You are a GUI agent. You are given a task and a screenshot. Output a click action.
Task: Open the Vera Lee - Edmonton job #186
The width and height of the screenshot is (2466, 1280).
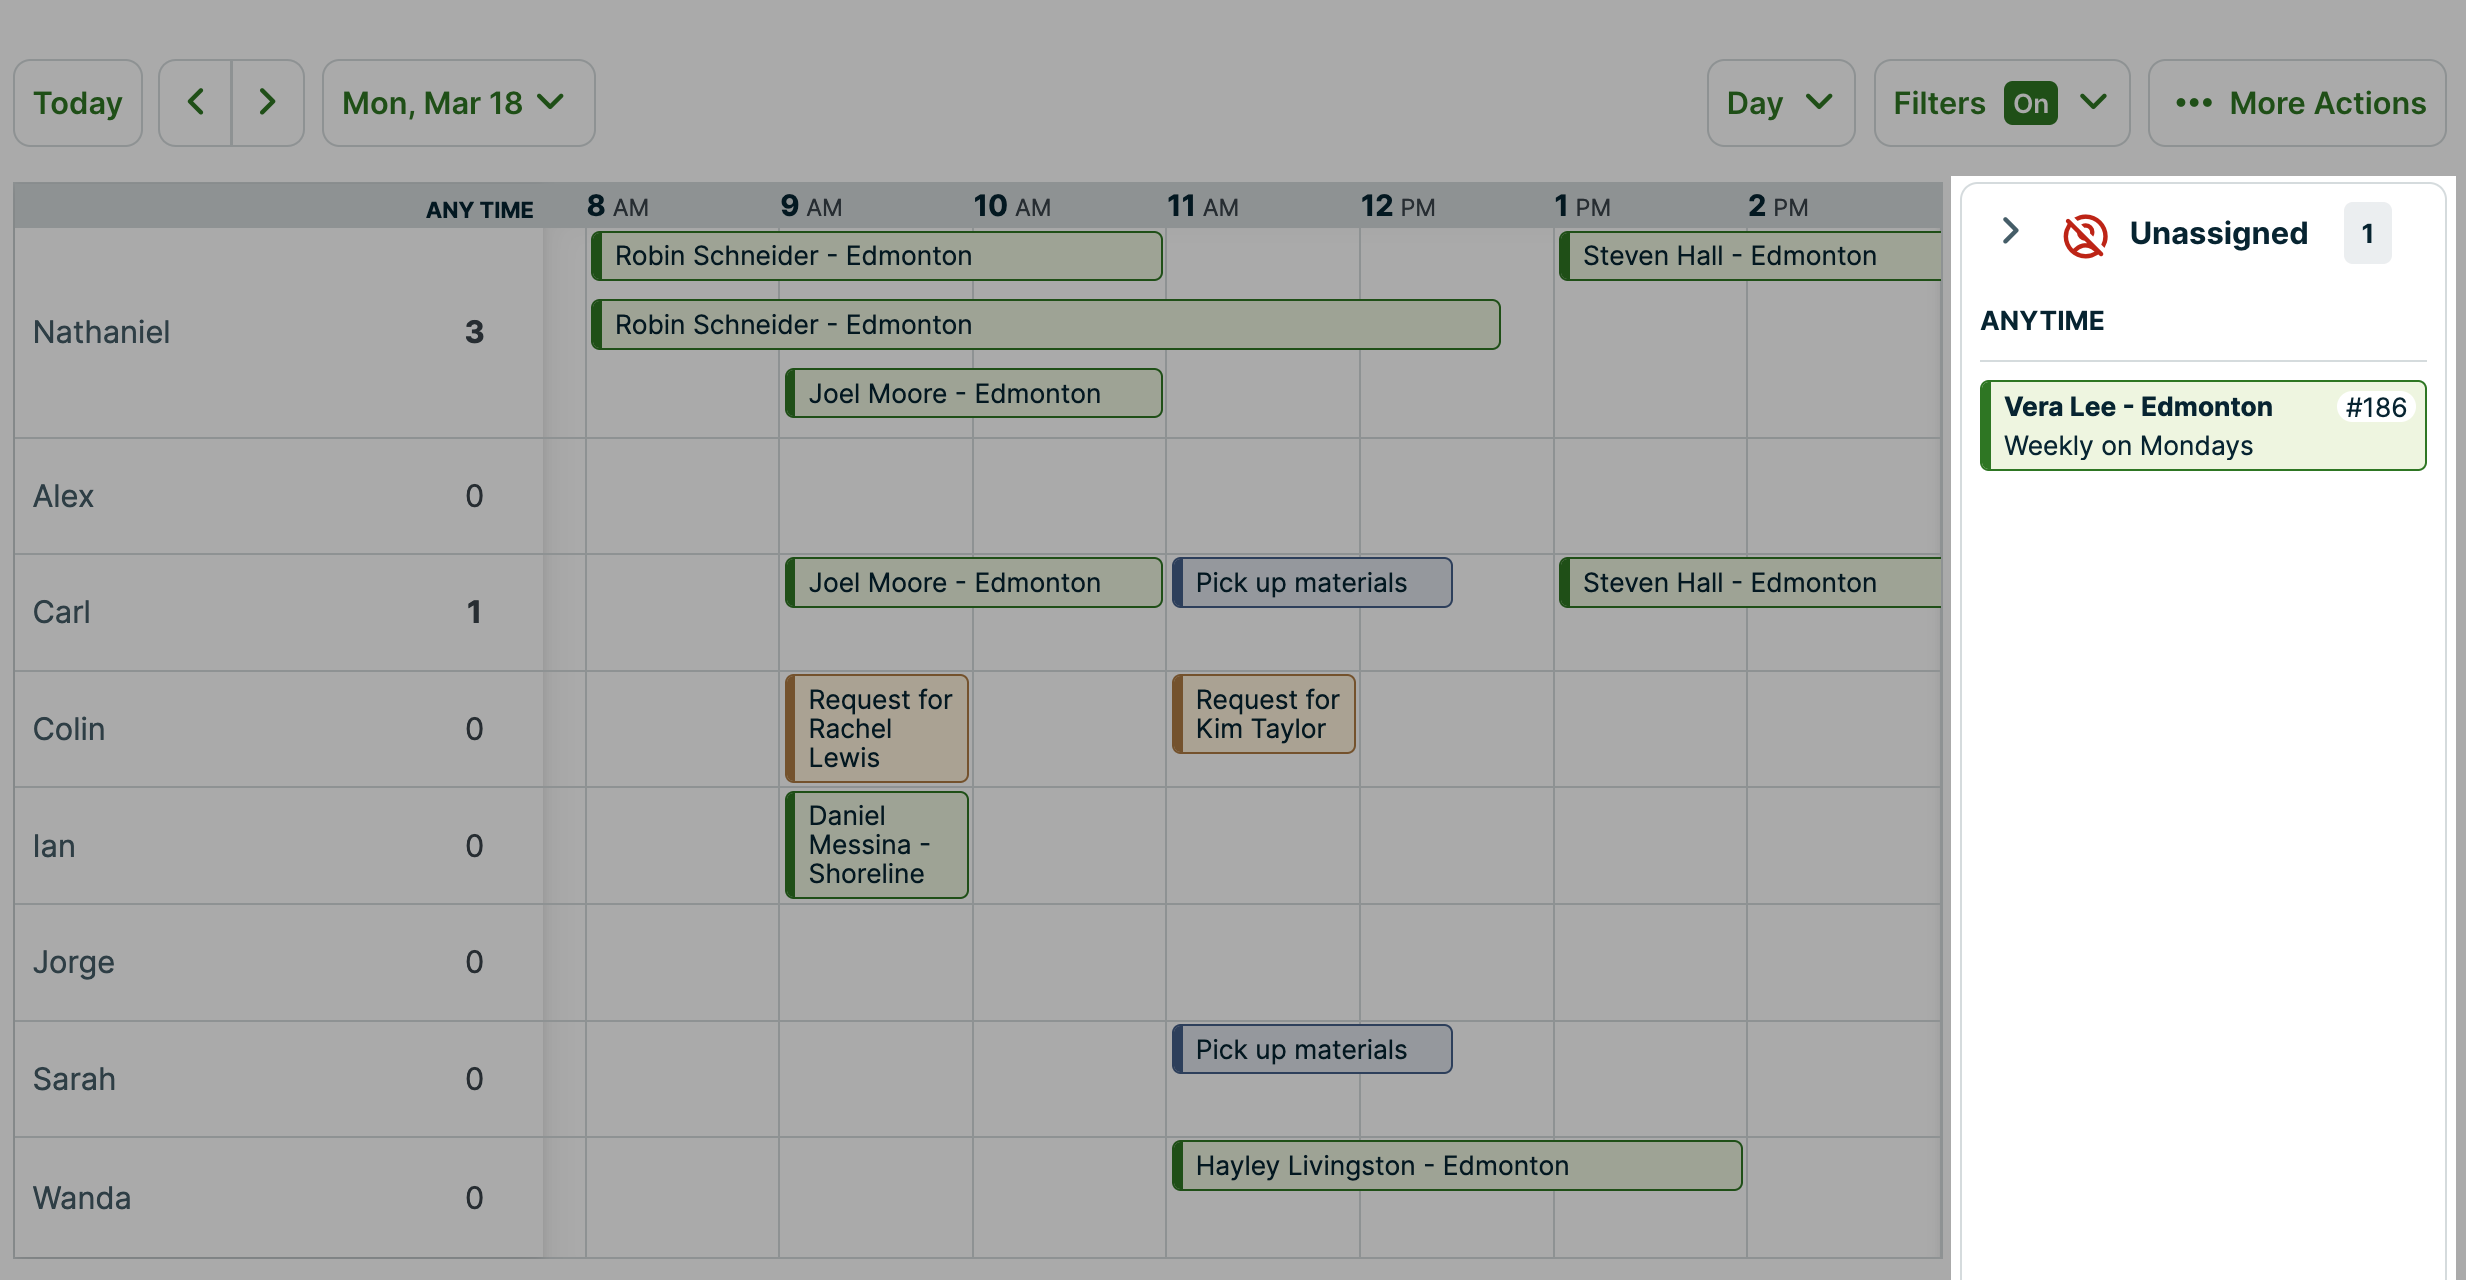[2203, 426]
